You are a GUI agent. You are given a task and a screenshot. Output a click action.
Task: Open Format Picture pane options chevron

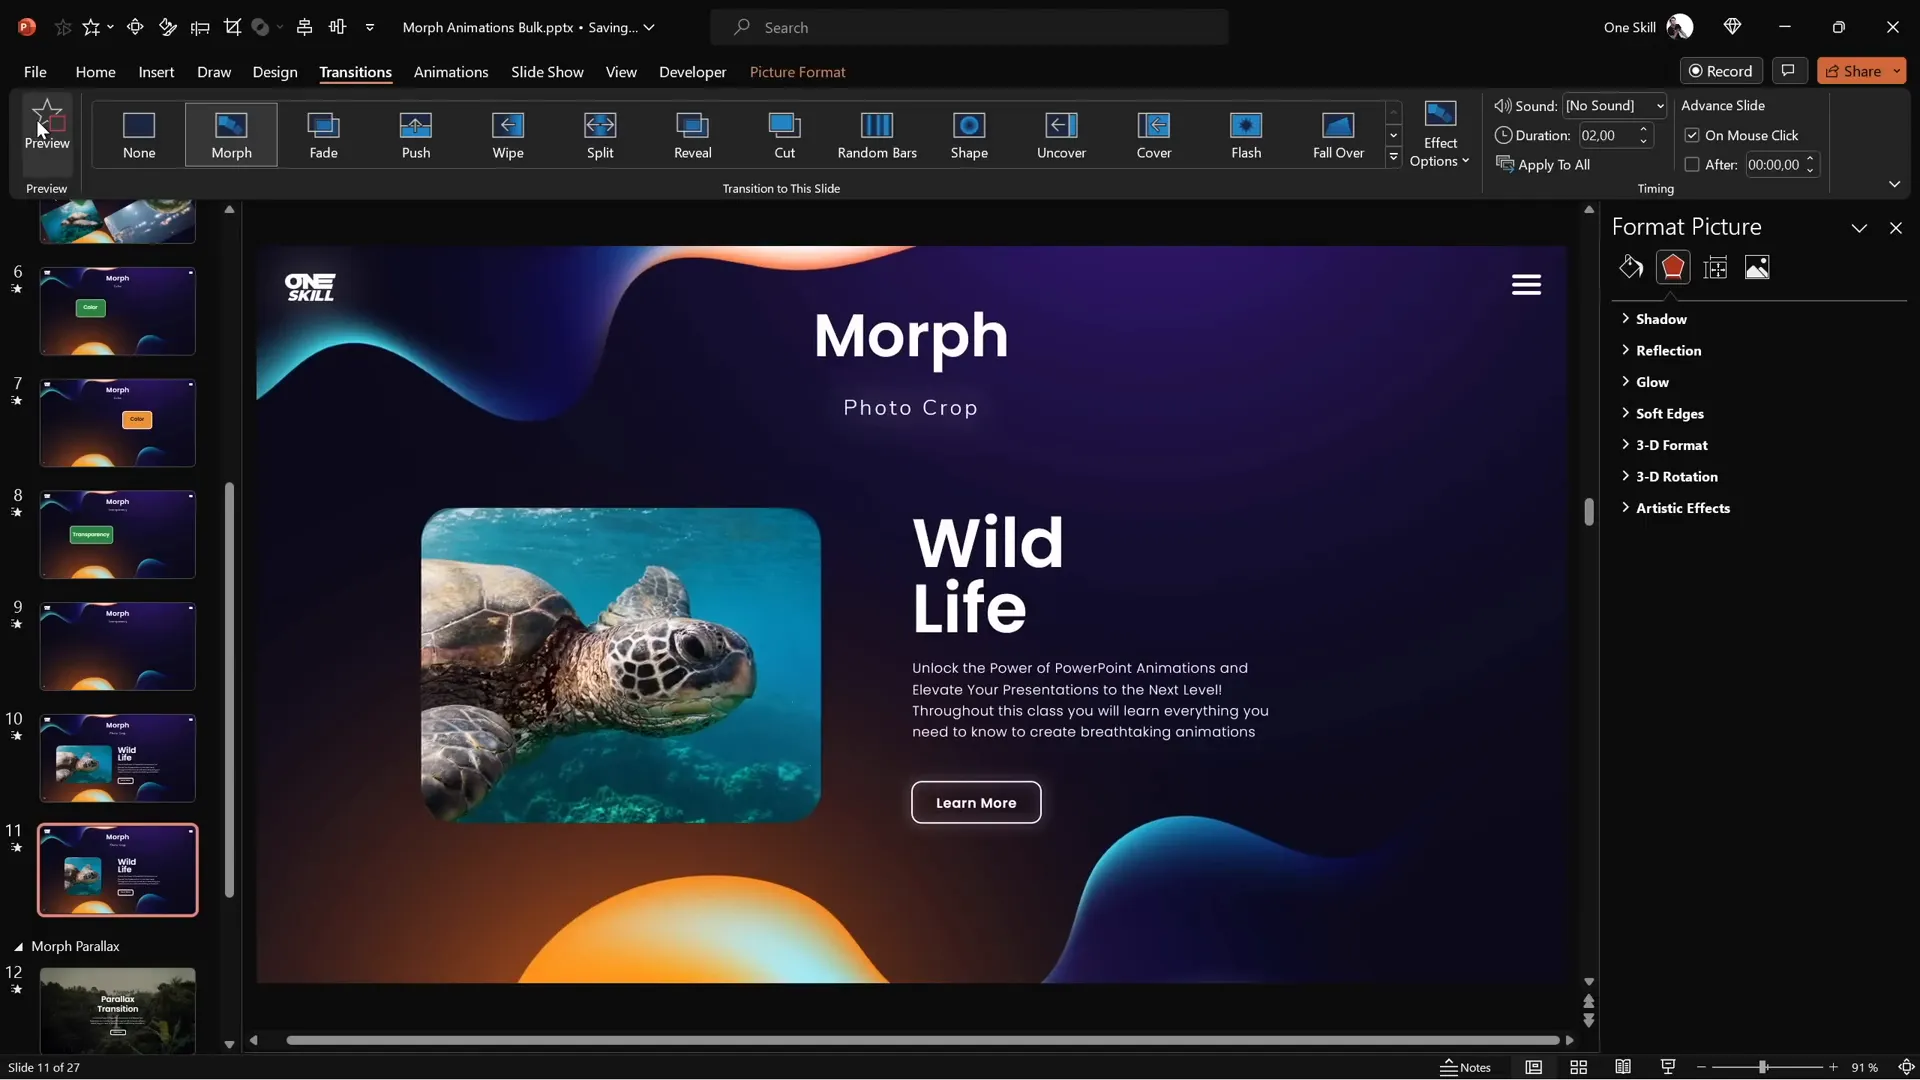pos(1859,228)
